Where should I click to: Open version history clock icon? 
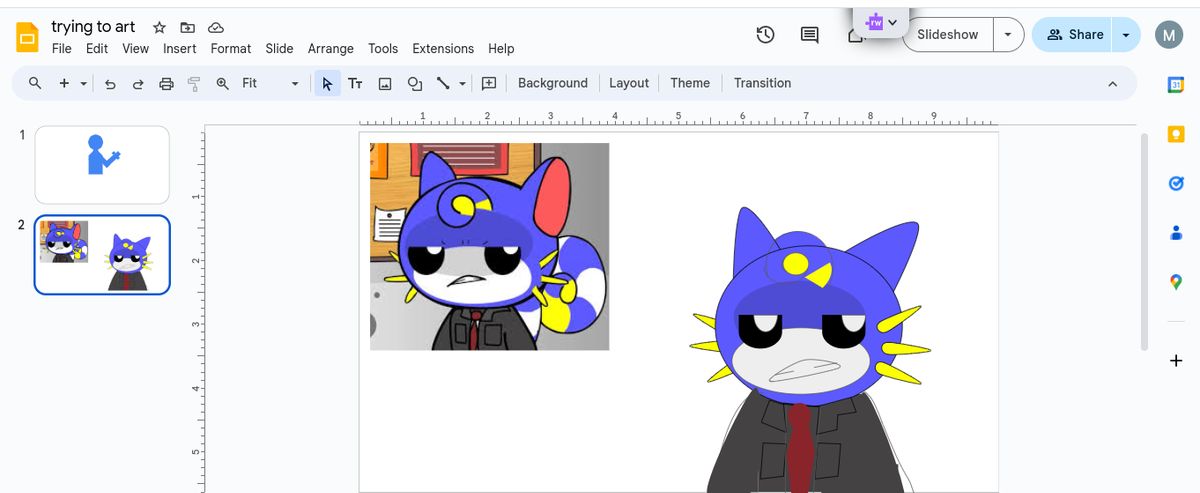[765, 35]
